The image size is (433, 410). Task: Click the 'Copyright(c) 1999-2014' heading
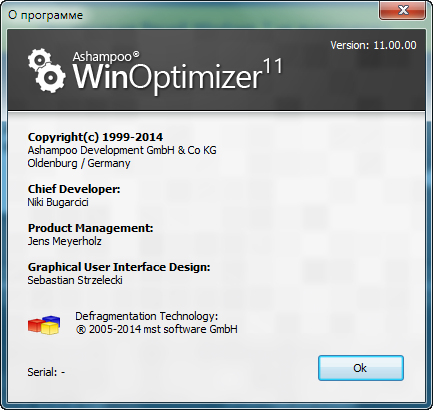(x=95, y=137)
